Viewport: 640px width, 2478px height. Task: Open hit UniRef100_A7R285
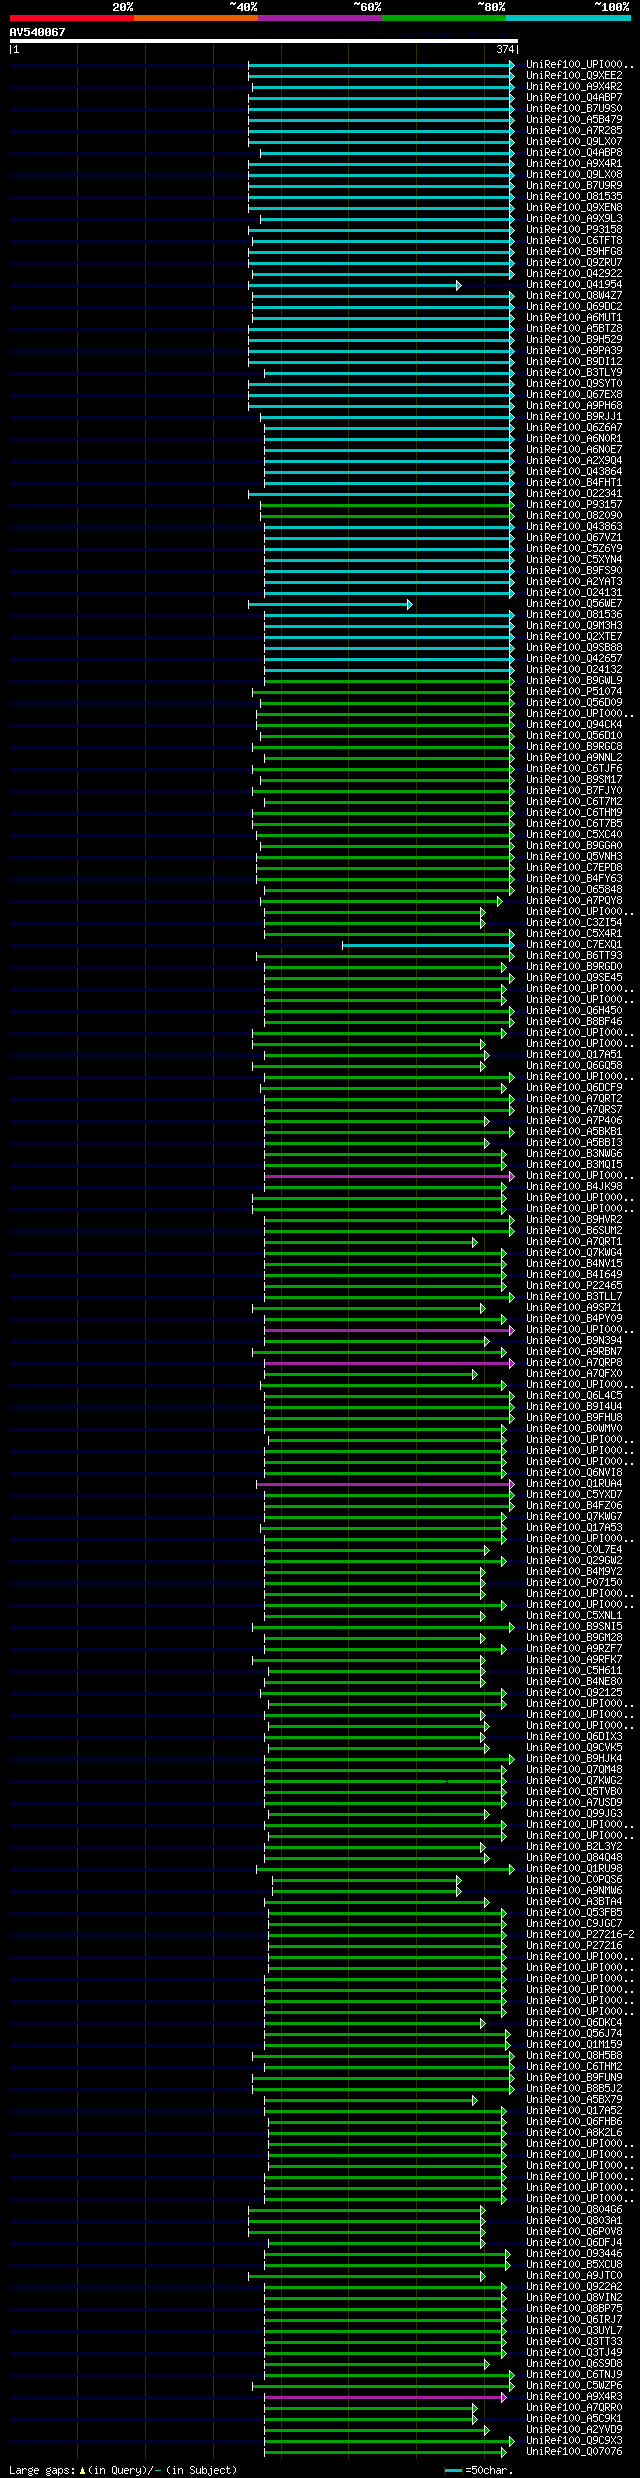[x=574, y=130]
